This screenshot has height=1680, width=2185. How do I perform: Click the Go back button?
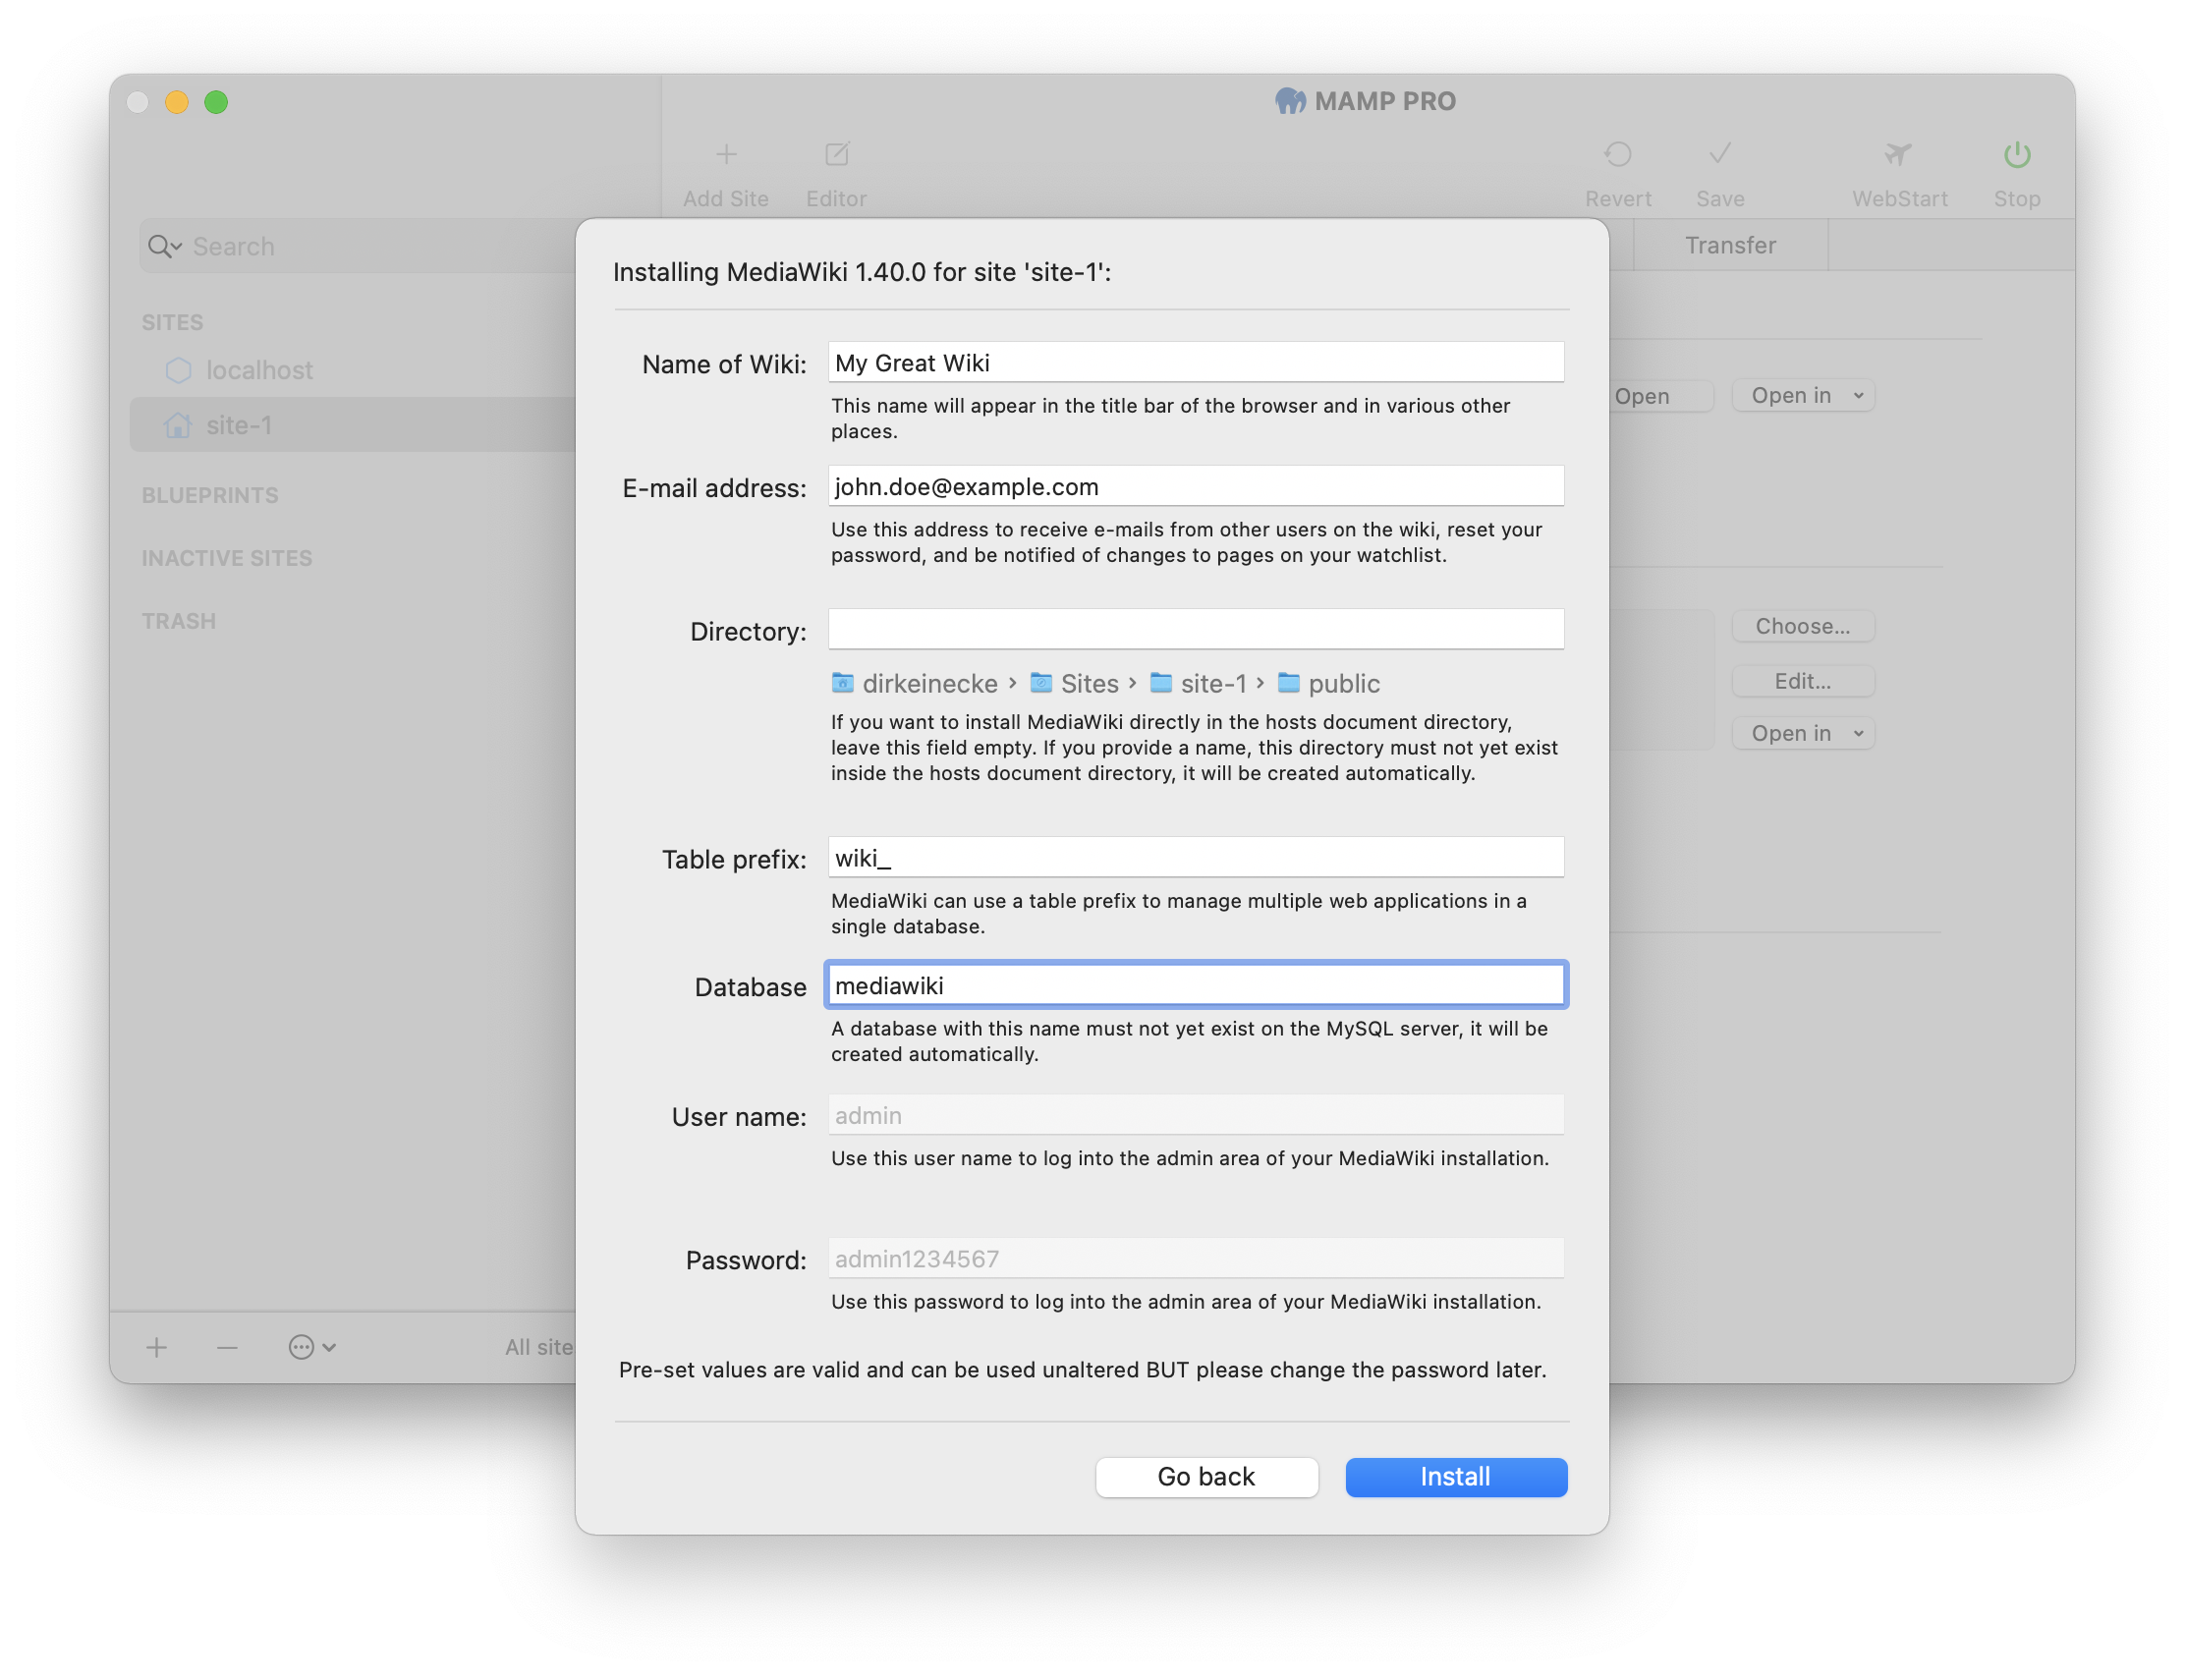pos(1209,1476)
